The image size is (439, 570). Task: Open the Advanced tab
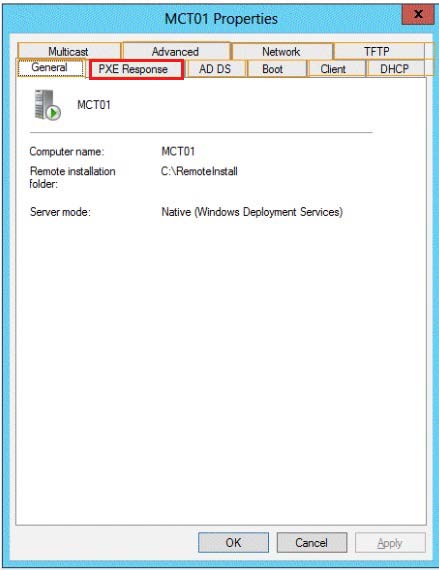click(x=176, y=51)
